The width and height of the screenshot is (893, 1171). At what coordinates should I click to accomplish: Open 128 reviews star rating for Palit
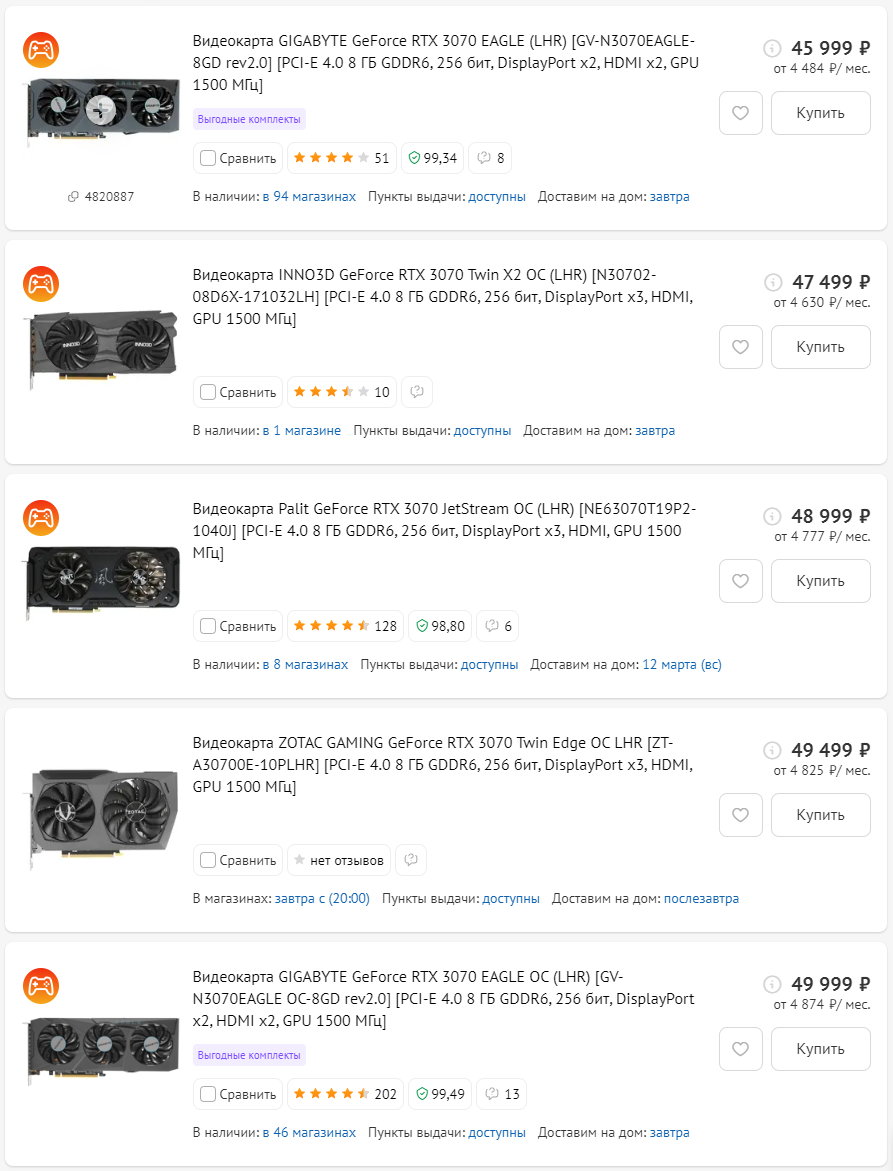(344, 626)
